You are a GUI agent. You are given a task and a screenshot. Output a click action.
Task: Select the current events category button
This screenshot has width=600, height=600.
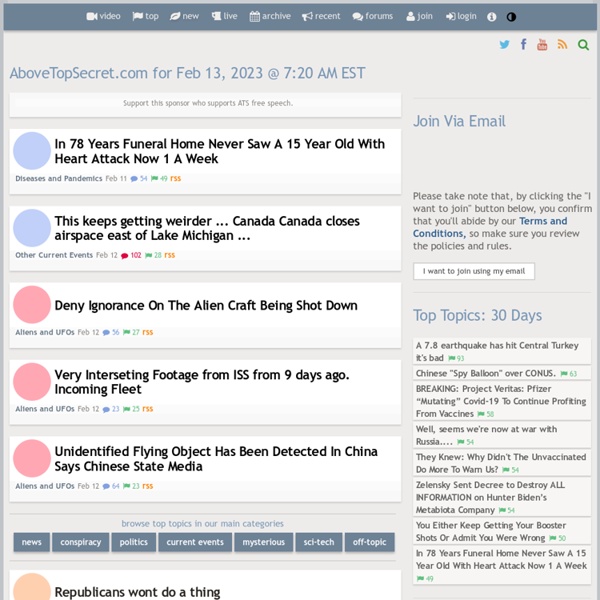(195, 542)
